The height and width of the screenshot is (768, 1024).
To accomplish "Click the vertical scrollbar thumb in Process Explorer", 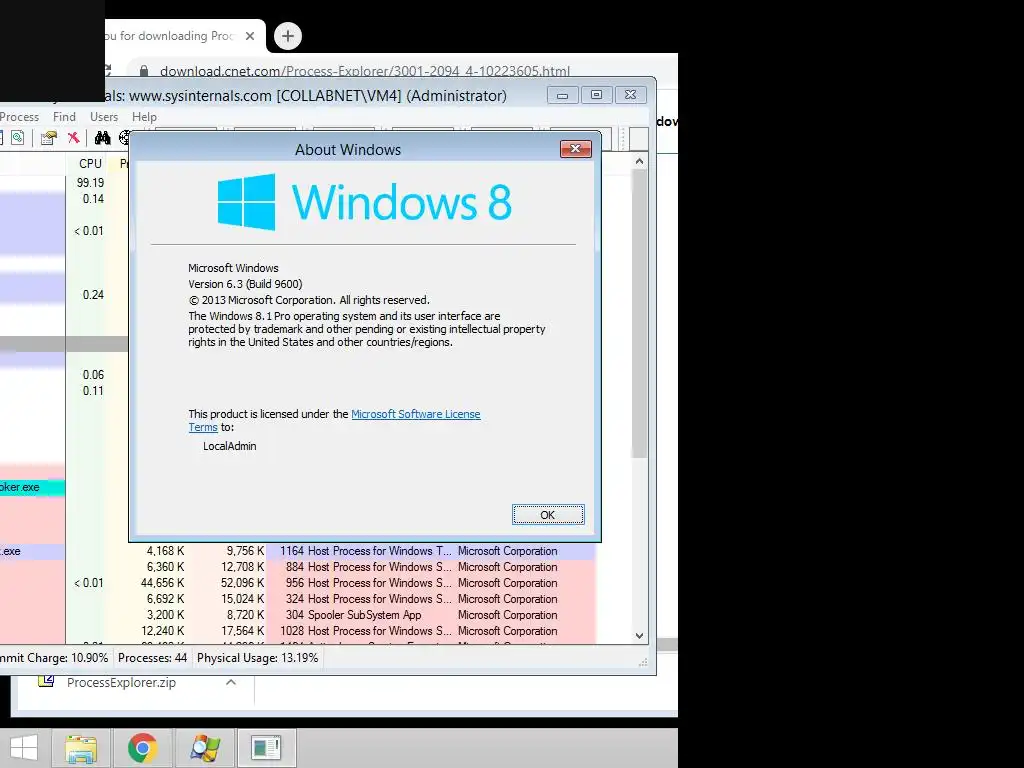I will 639,313.
